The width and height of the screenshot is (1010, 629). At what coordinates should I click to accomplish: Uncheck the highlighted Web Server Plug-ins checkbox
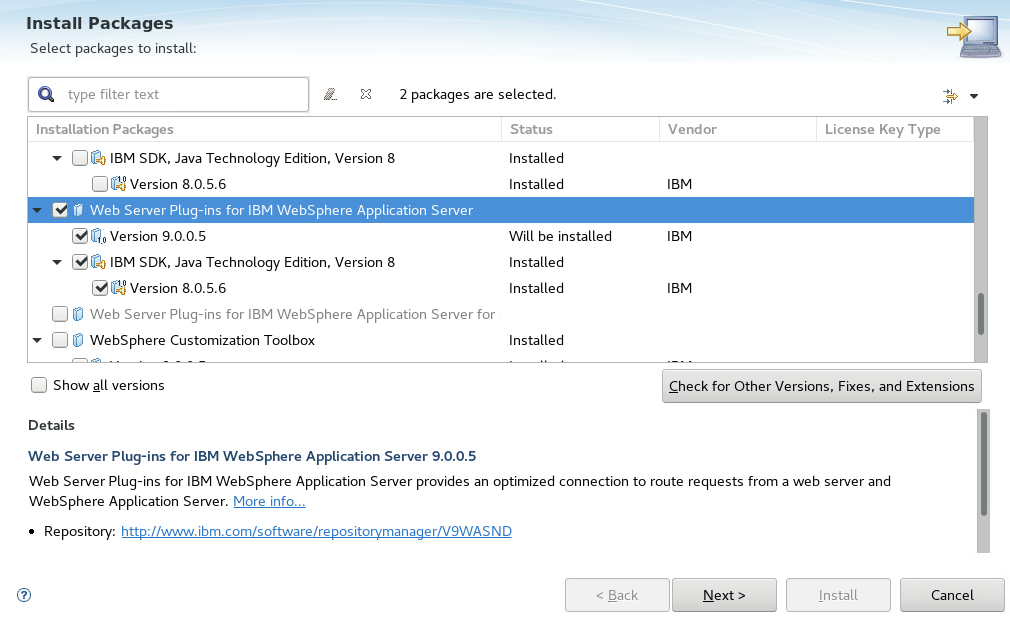click(x=60, y=210)
